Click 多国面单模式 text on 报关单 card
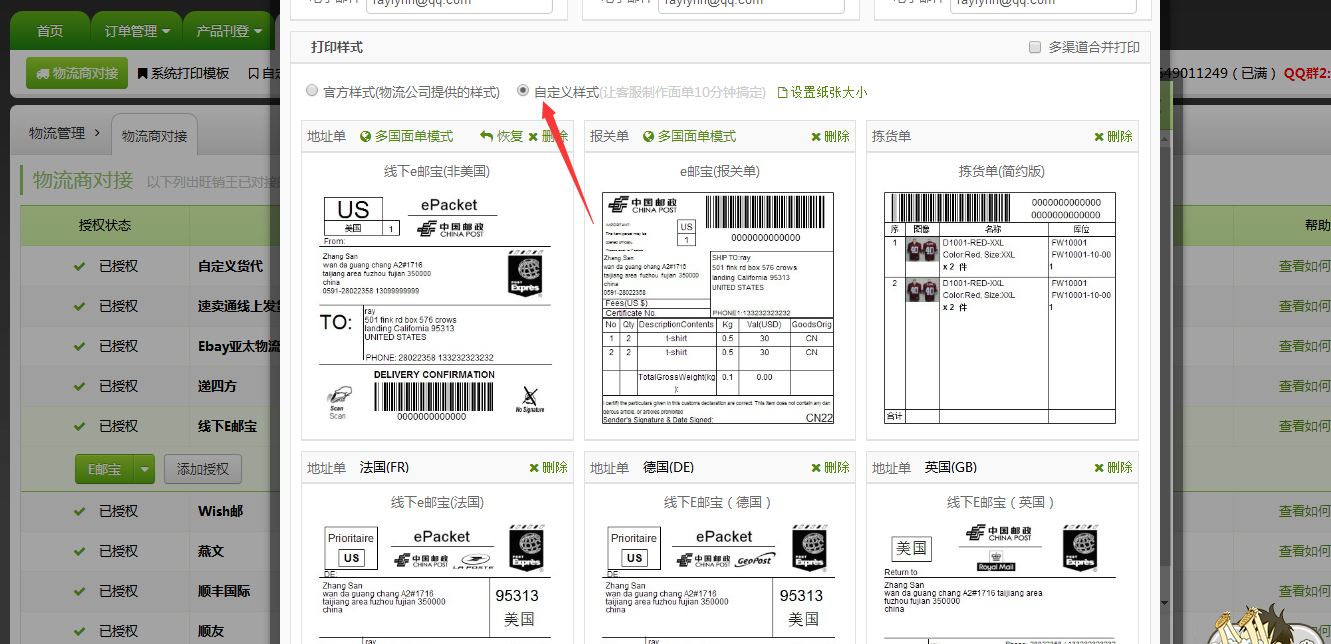 (x=698, y=136)
